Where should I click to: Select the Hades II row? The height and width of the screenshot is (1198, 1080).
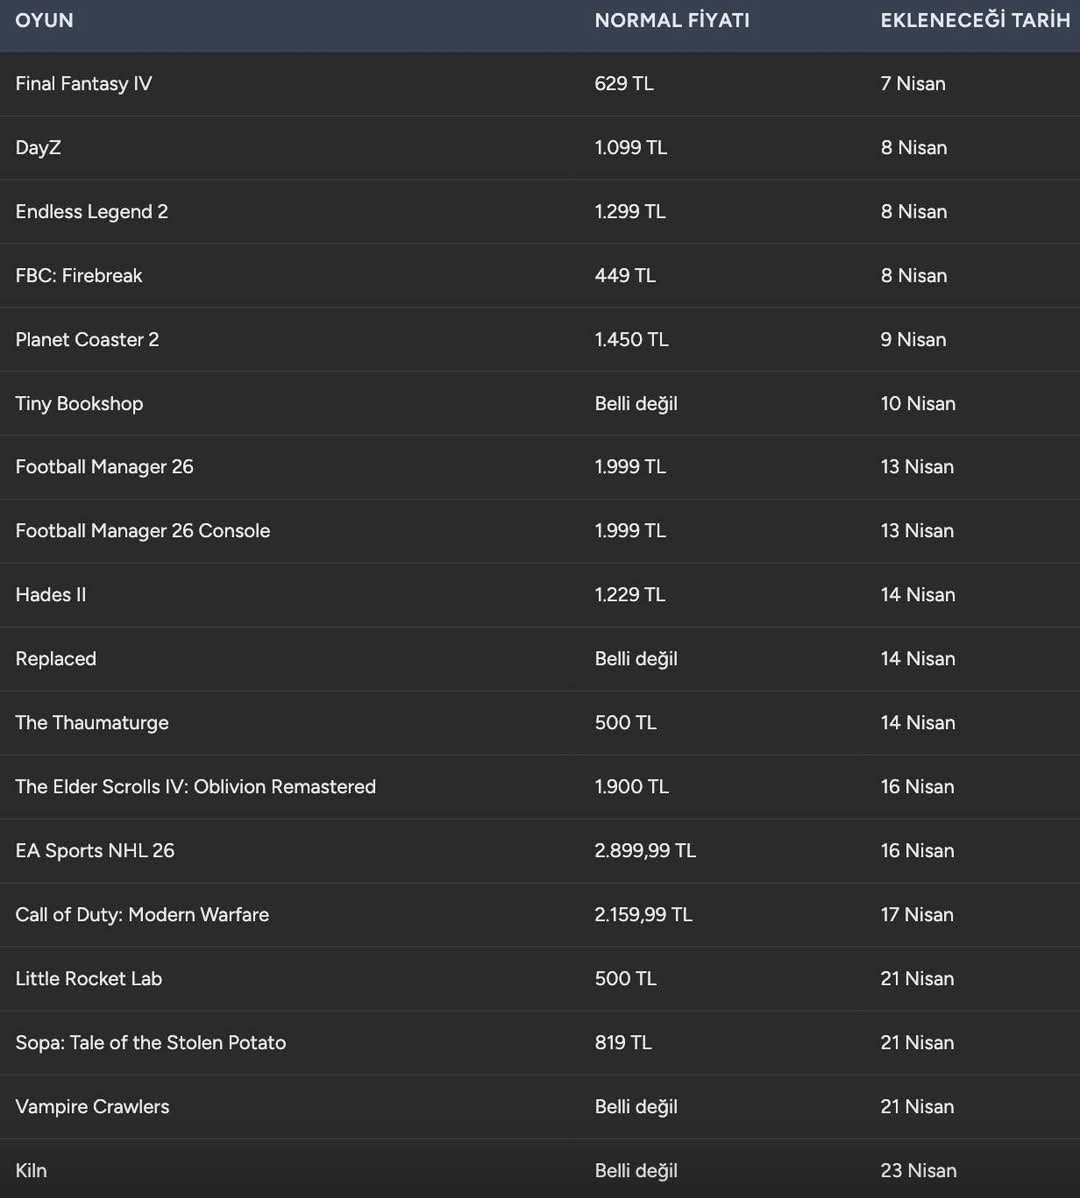click(540, 595)
